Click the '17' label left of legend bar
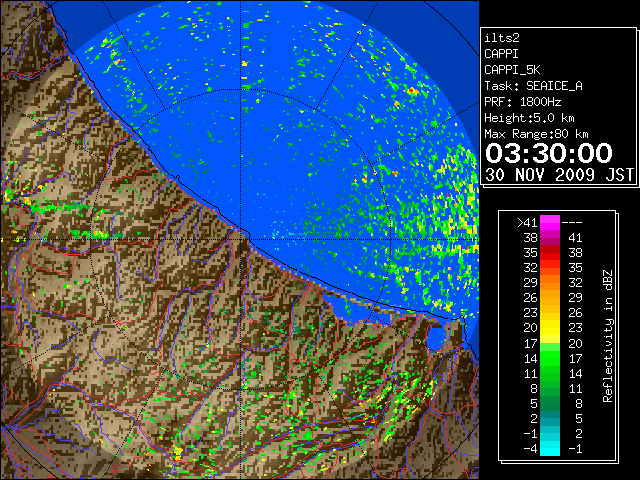640x480 pixels. 530,343
